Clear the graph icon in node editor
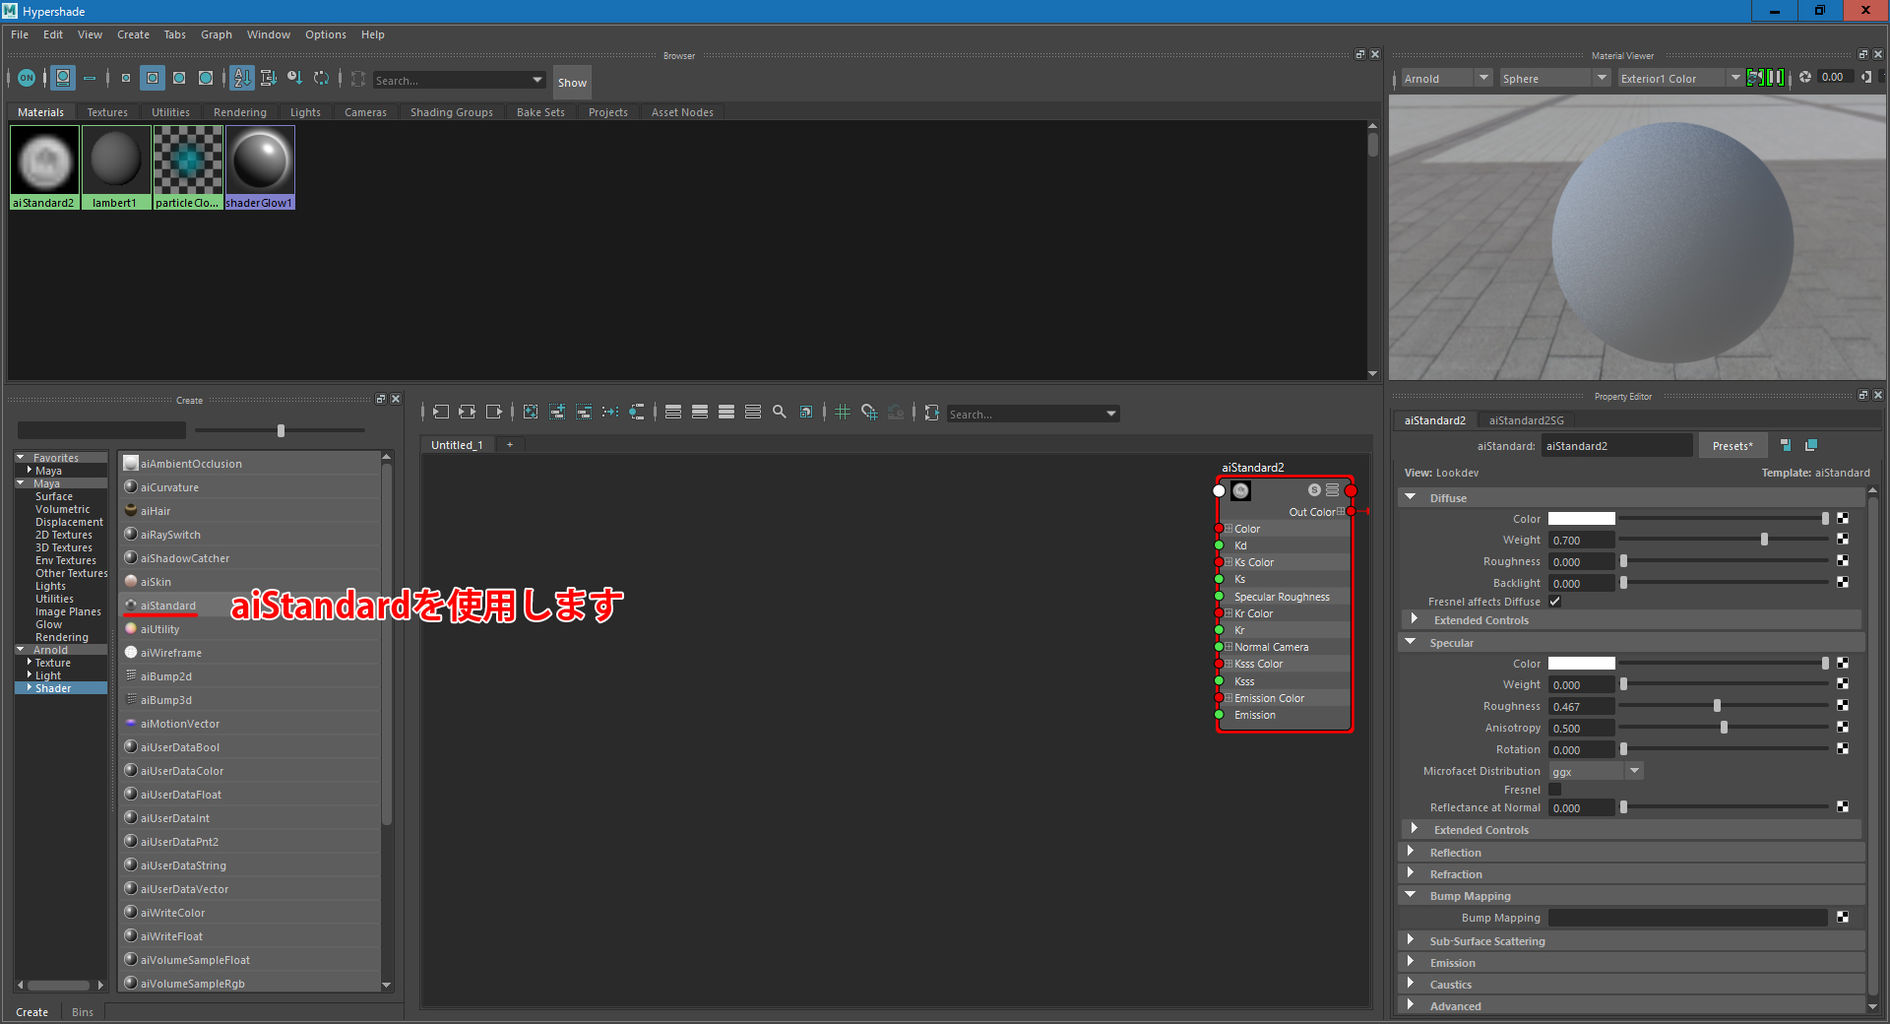 click(530, 412)
